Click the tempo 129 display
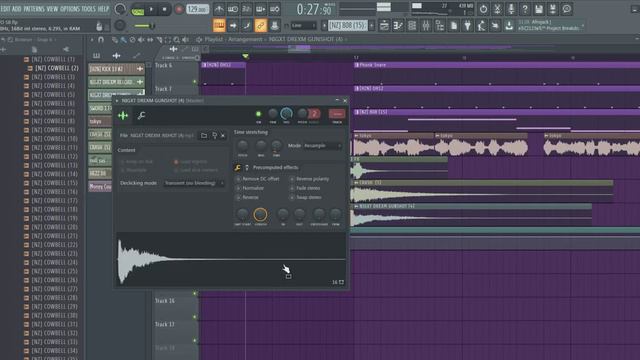640x360 pixels. click(198, 9)
